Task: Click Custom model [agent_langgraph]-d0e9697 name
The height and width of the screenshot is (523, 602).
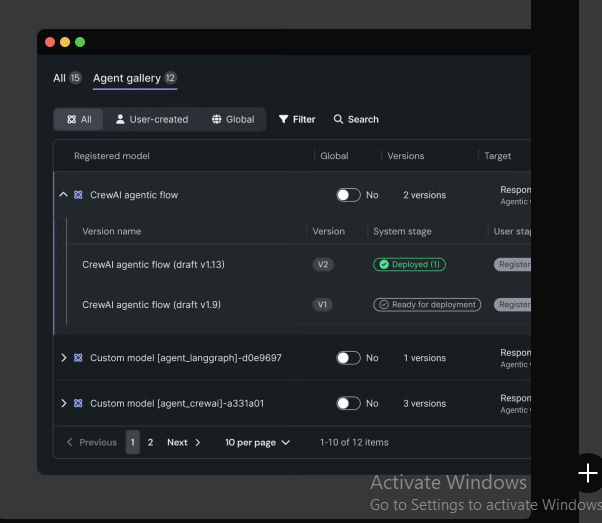Action: pyautogui.click(x=186, y=358)
